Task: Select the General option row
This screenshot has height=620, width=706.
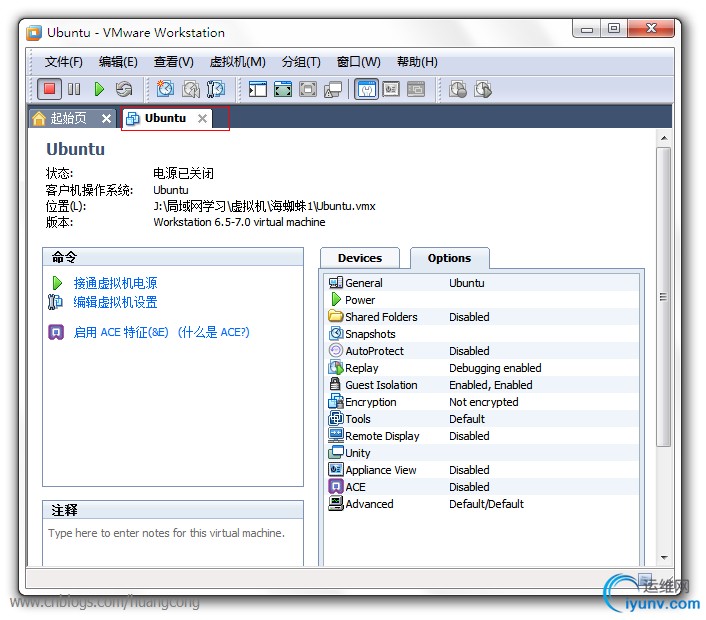Action: click(481, 283)
